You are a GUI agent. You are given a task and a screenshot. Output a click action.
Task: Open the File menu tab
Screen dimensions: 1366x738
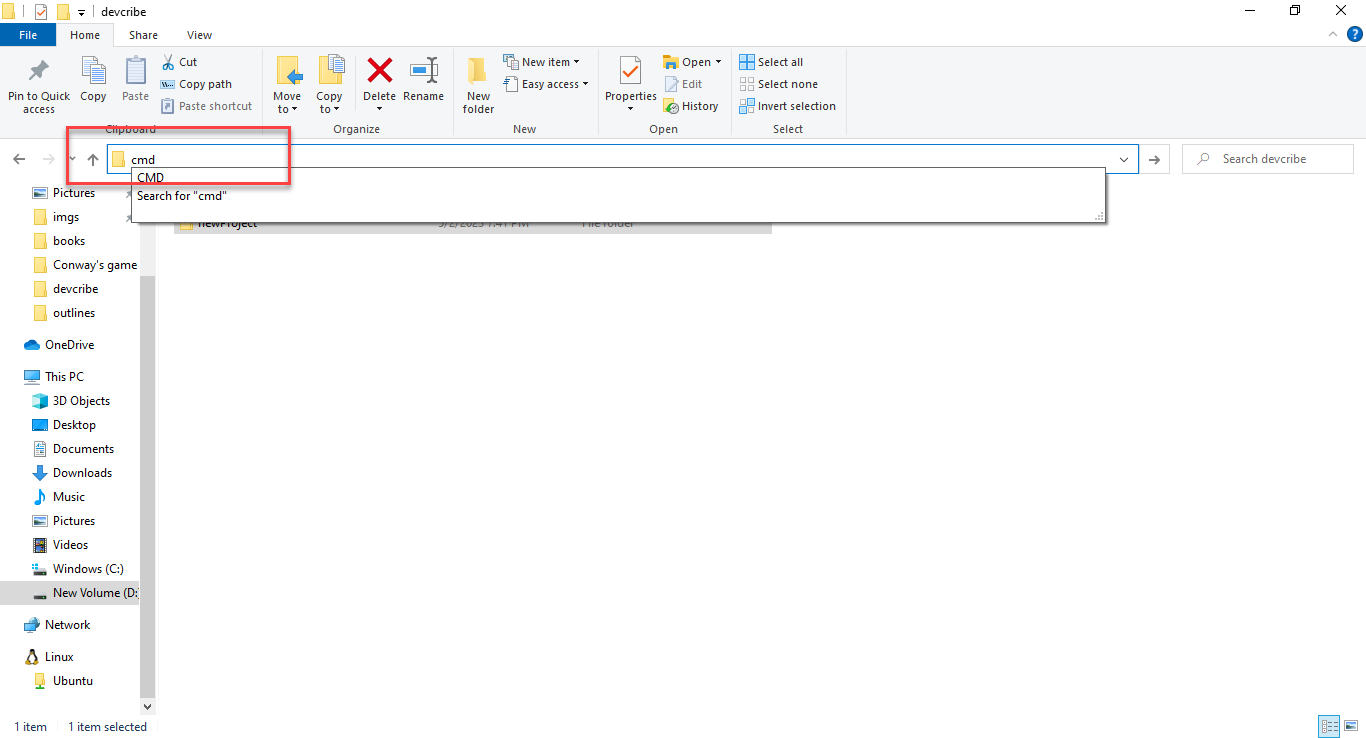[x=28, y=35]
